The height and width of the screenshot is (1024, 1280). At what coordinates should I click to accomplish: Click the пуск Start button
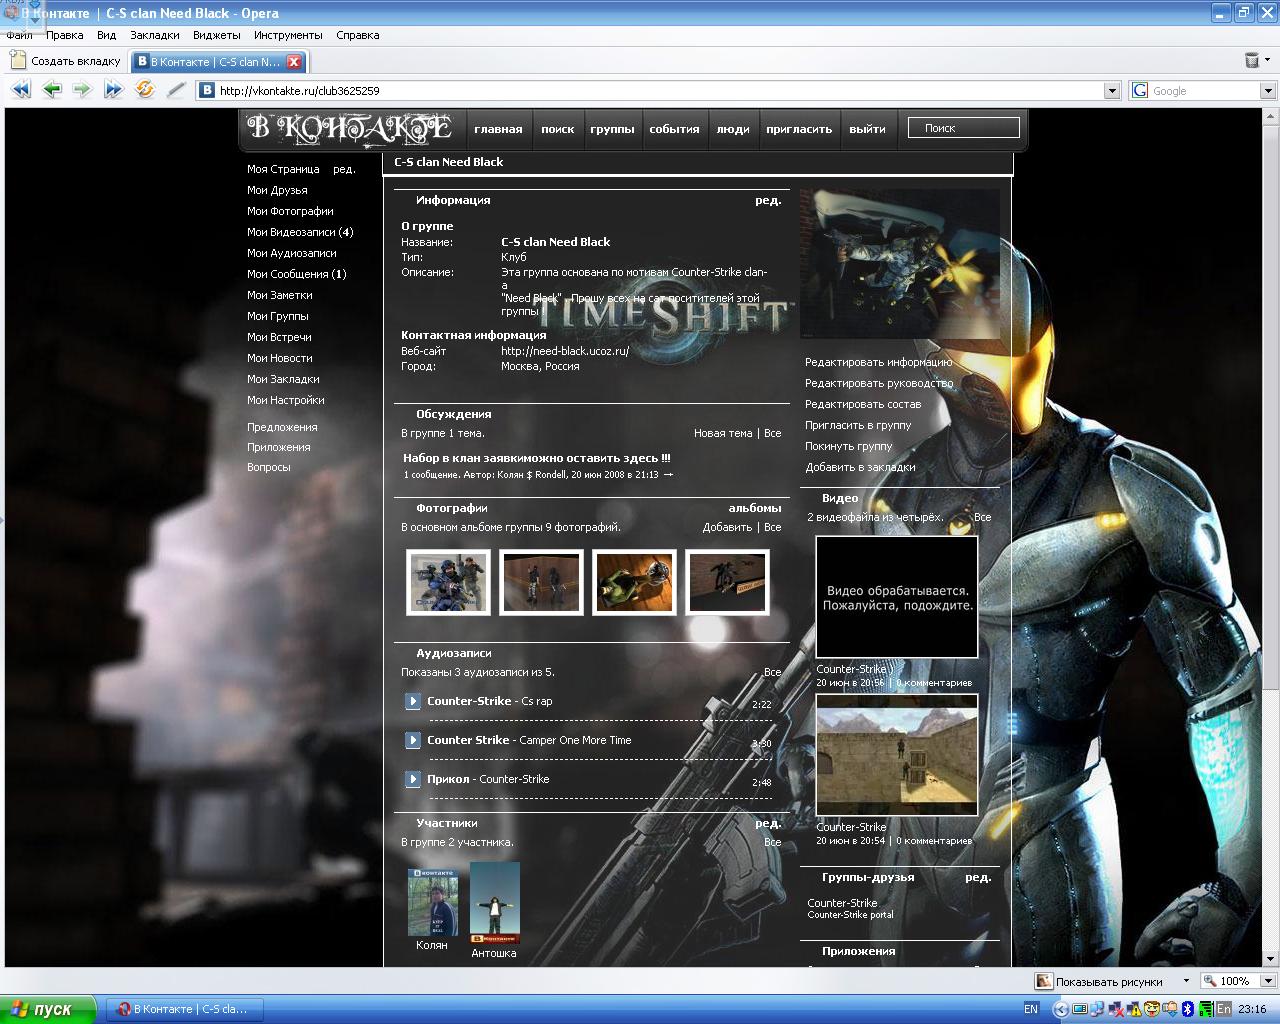click(x=48, y=1009)
